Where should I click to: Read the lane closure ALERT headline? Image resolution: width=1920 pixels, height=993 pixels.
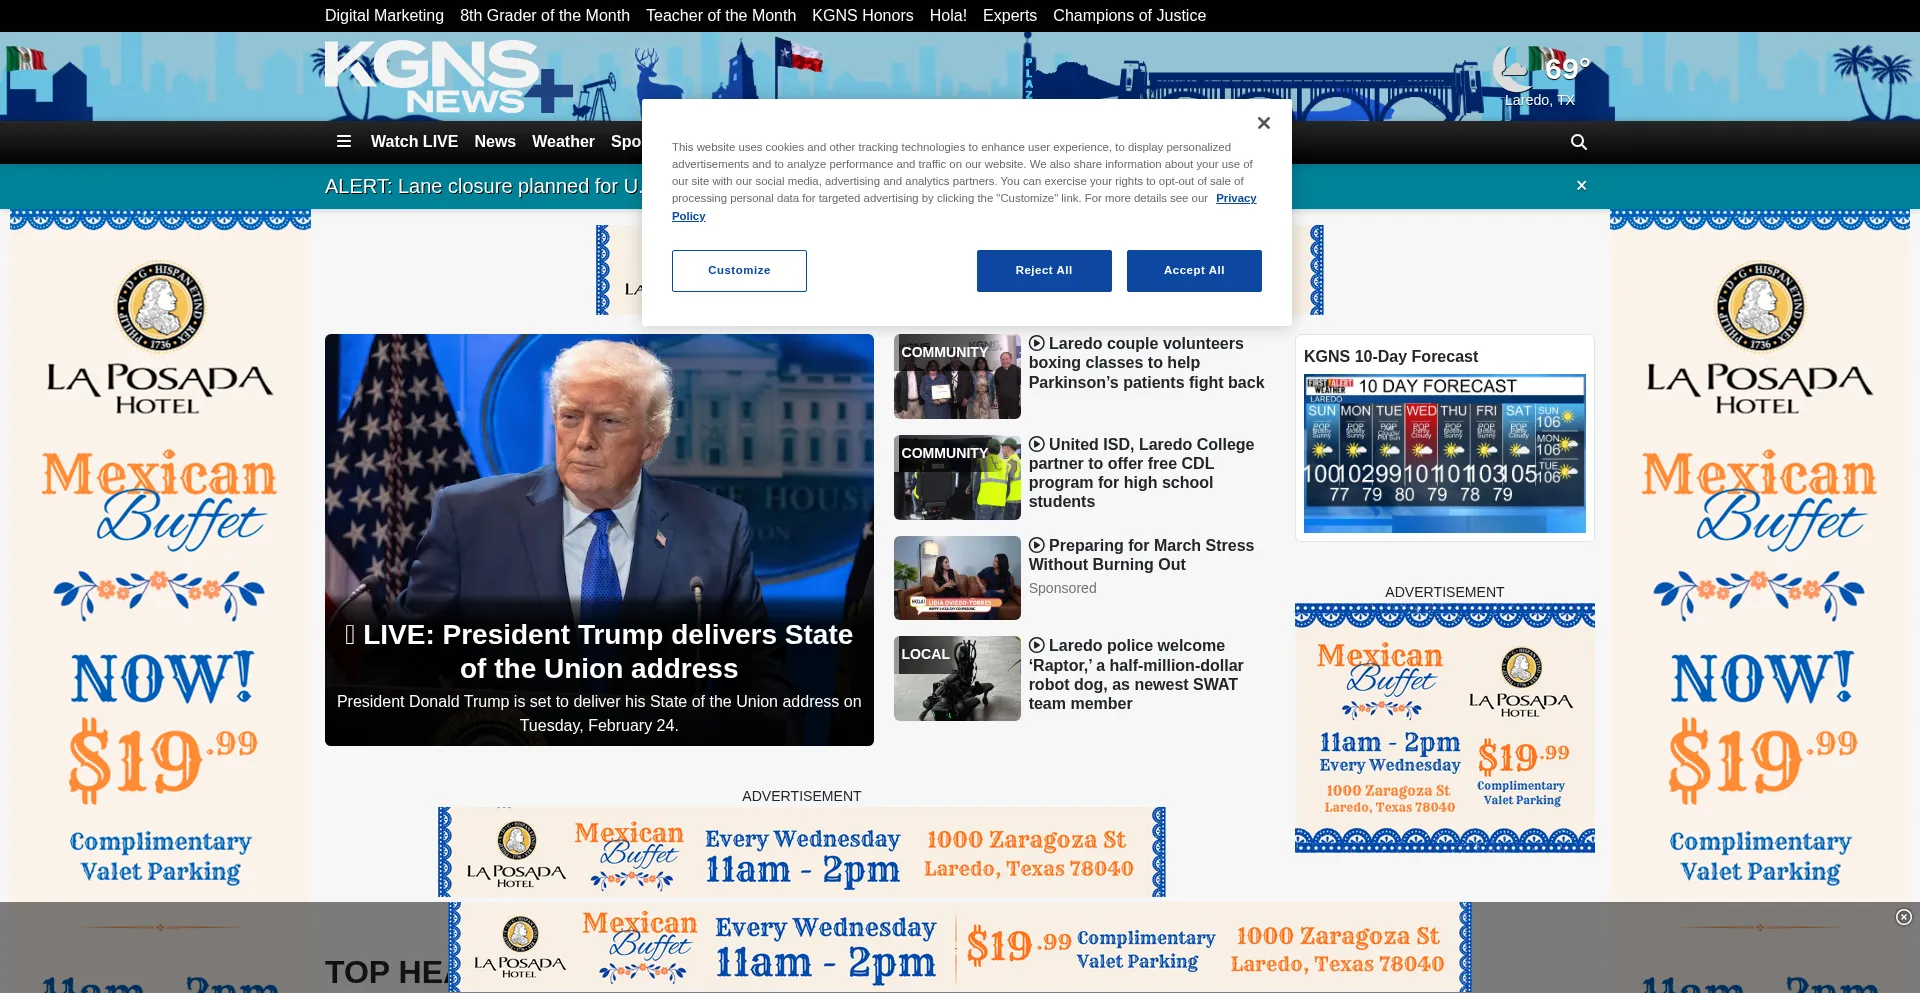[483, 186]
